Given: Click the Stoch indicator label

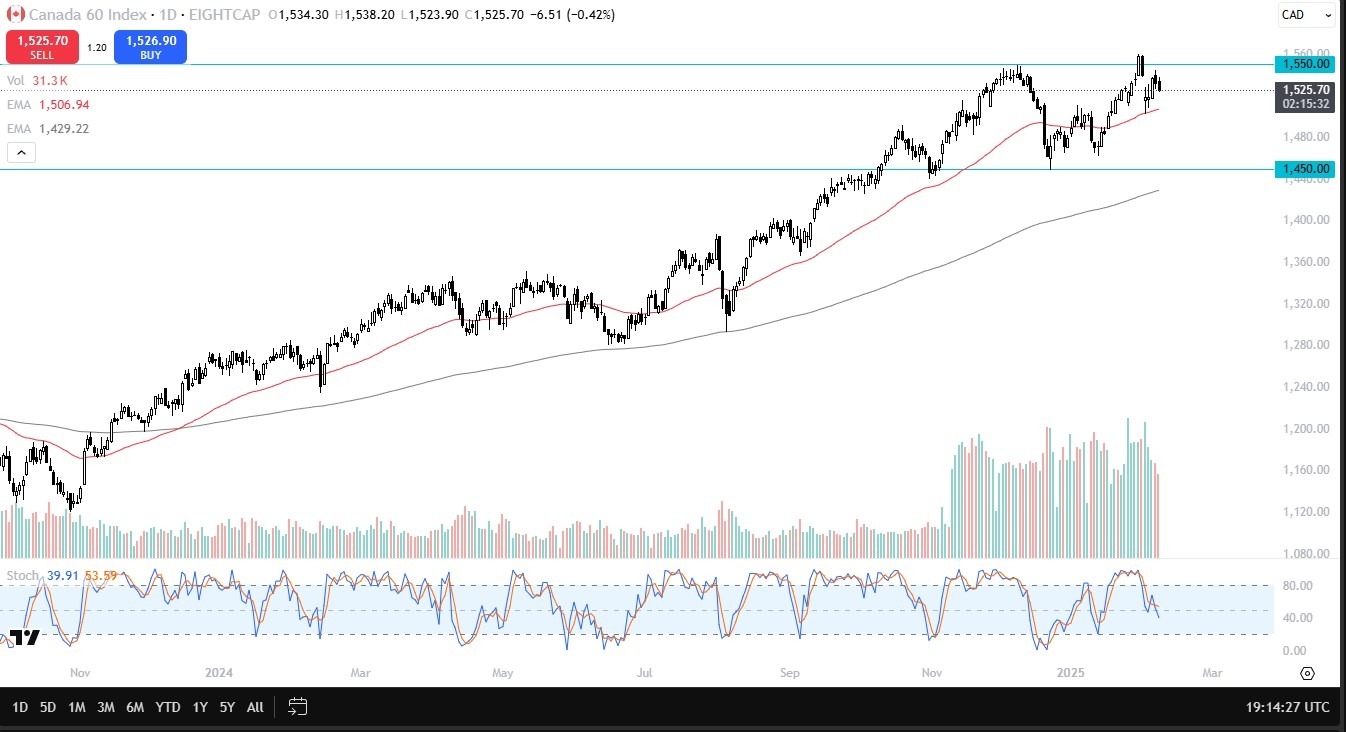Looking at the screenshot, I should [x=24, y=575].
